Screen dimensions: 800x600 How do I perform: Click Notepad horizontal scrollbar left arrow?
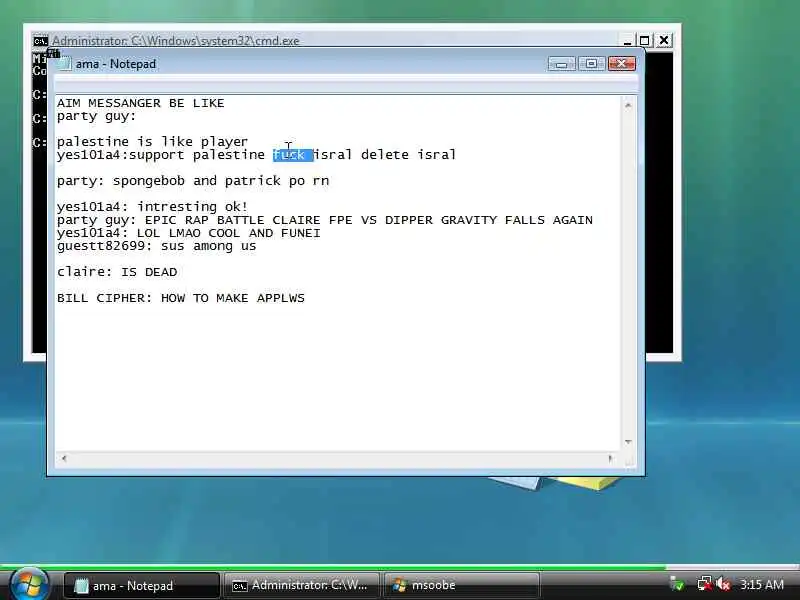click(x=63, y=458)
